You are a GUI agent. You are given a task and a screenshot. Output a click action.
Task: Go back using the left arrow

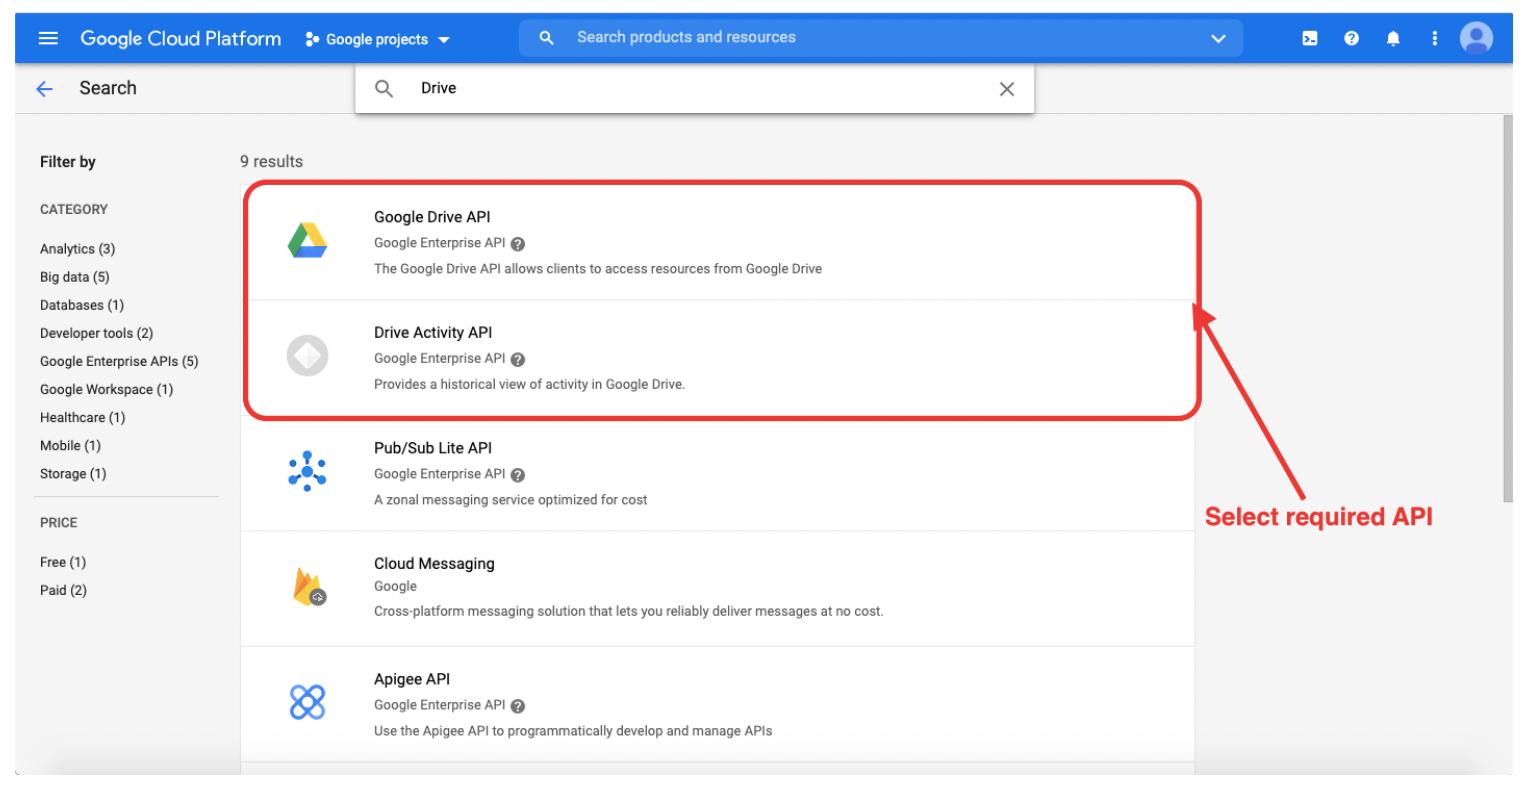pyautogui.click(x=44, y=89)
